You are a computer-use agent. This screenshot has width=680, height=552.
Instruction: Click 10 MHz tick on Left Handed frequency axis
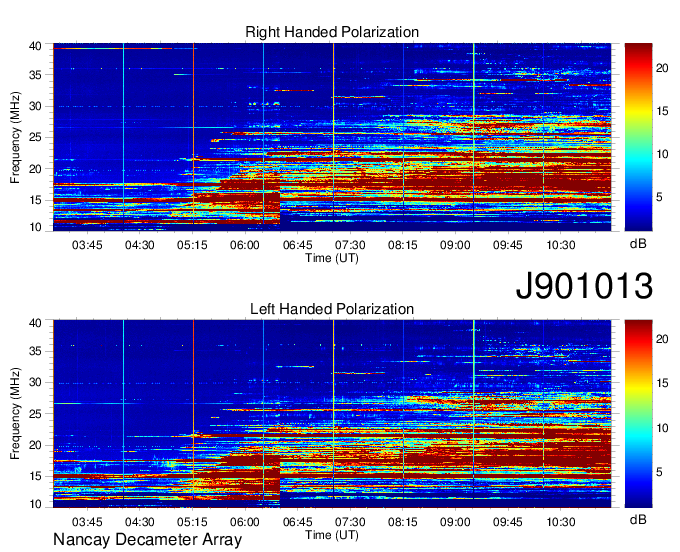35,504
